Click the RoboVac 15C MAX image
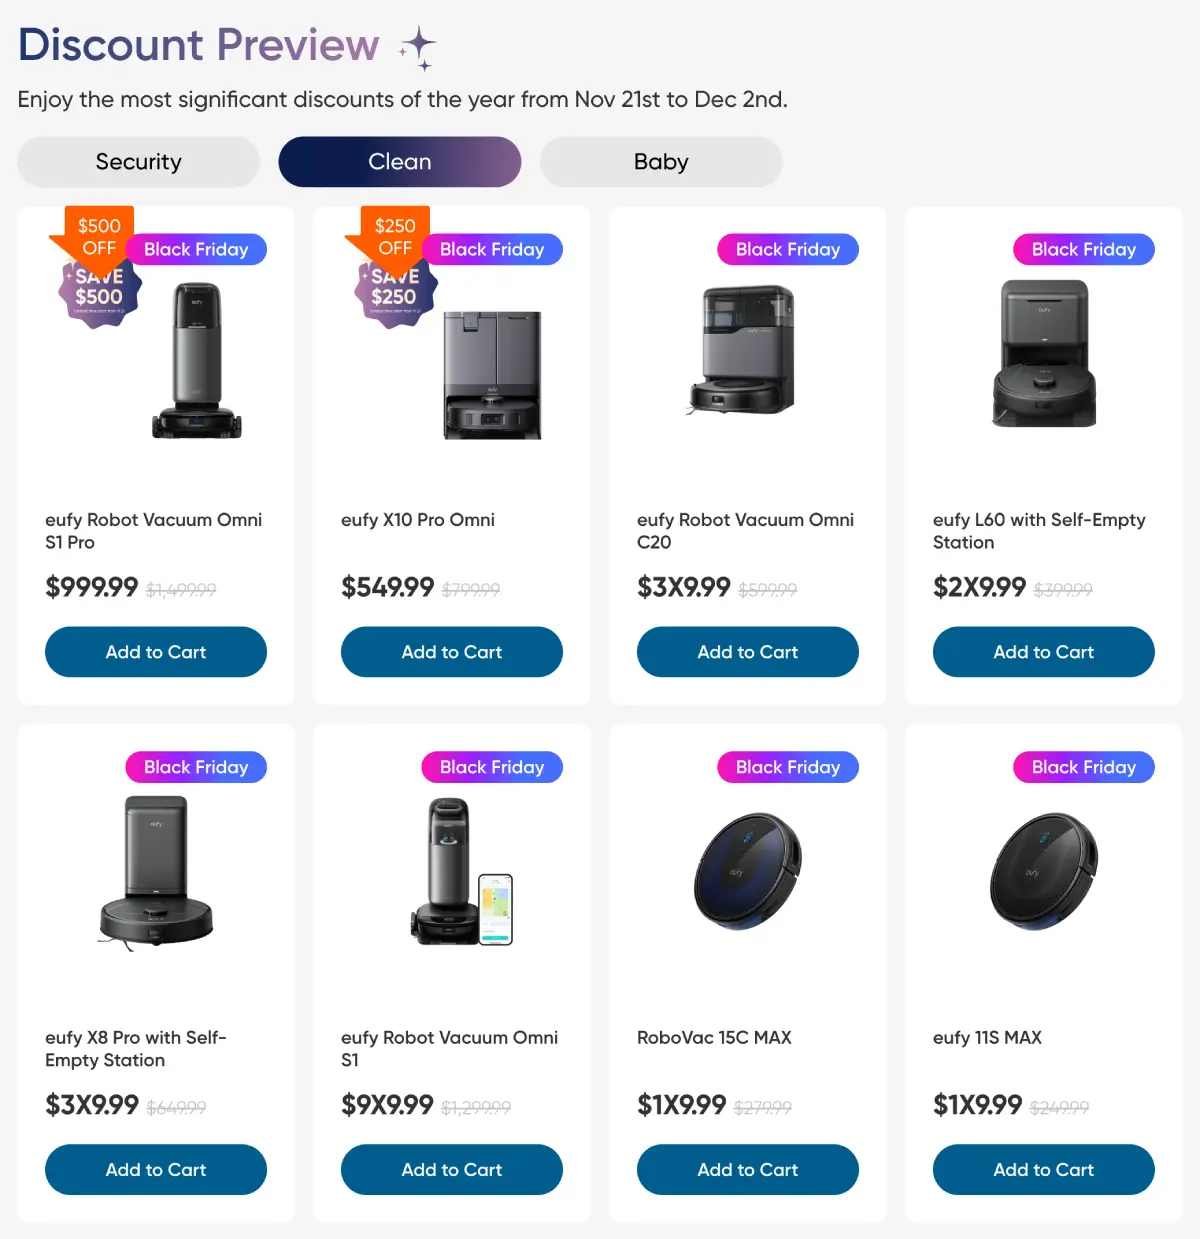1200x1239 pixels. (x=748, y=871)
